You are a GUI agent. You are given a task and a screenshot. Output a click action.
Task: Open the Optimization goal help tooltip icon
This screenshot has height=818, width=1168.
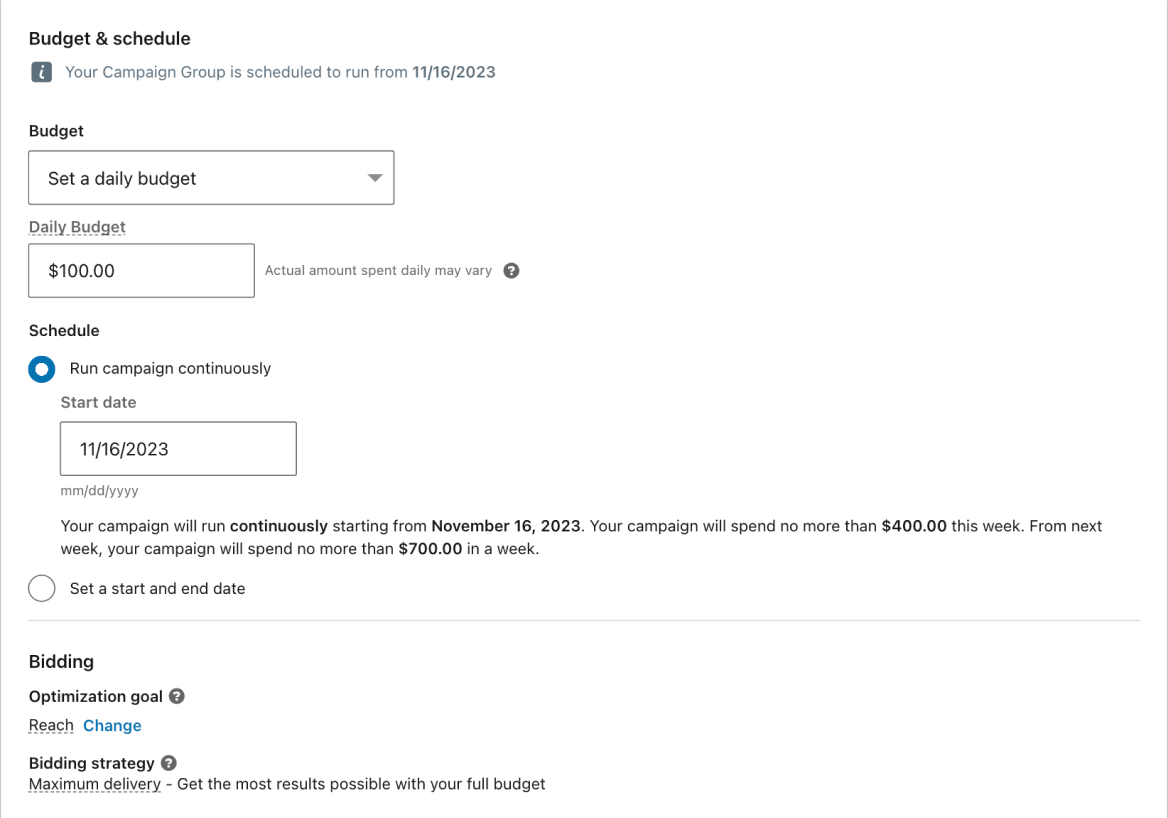pyautogui.click(x=177, y=696)
